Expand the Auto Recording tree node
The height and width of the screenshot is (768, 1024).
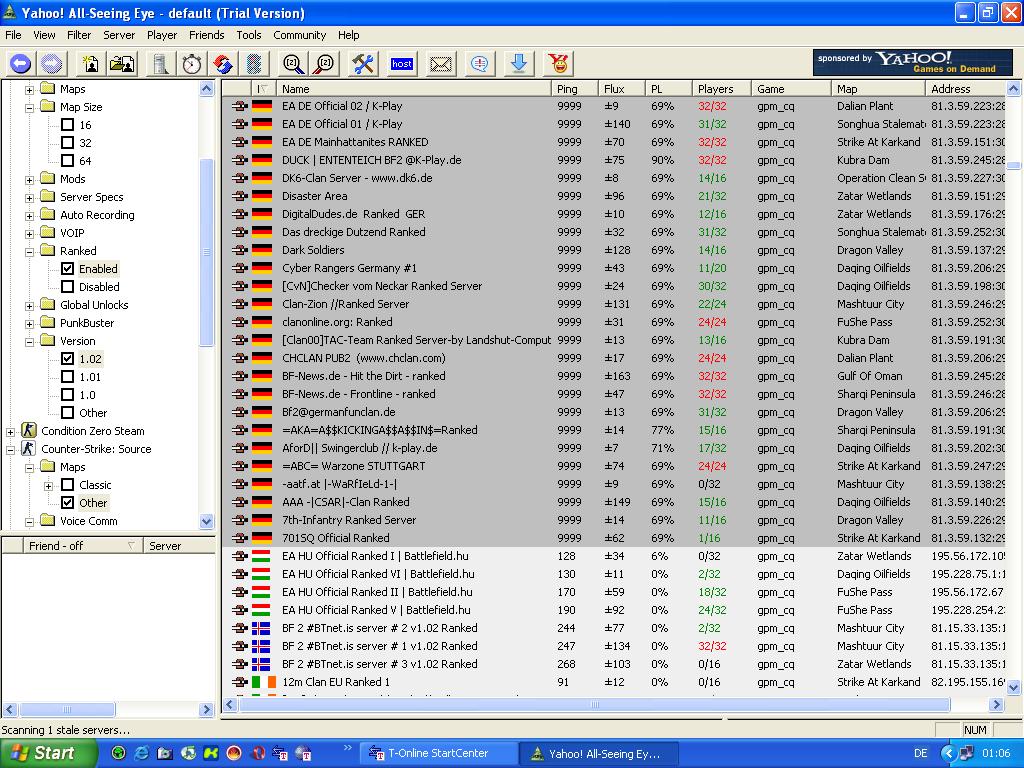(29, 216)
